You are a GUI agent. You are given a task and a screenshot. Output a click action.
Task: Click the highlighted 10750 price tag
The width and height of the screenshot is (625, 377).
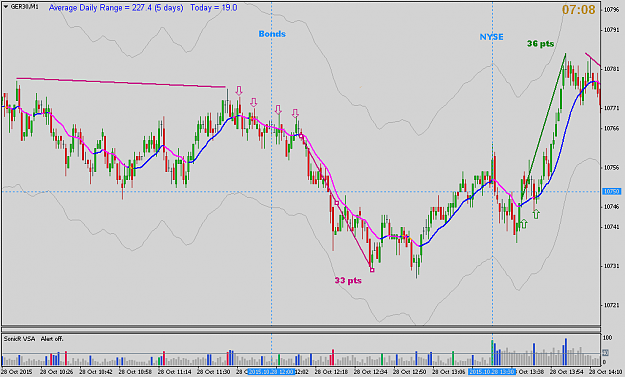(x=612, y=192)
